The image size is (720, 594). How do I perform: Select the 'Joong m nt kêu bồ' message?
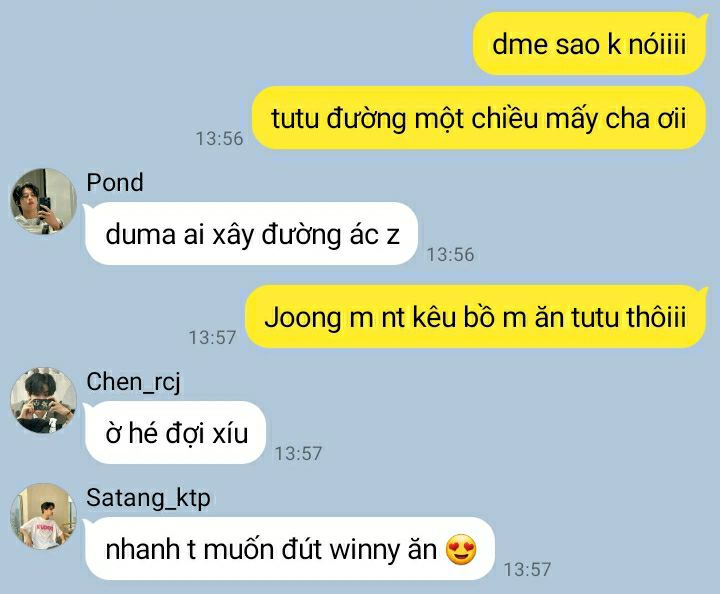coord(476,317)
